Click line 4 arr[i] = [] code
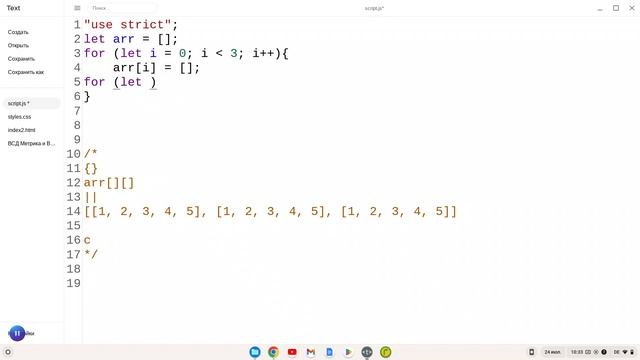The height and width of the screenshot is (360, 640). point(156,67)
